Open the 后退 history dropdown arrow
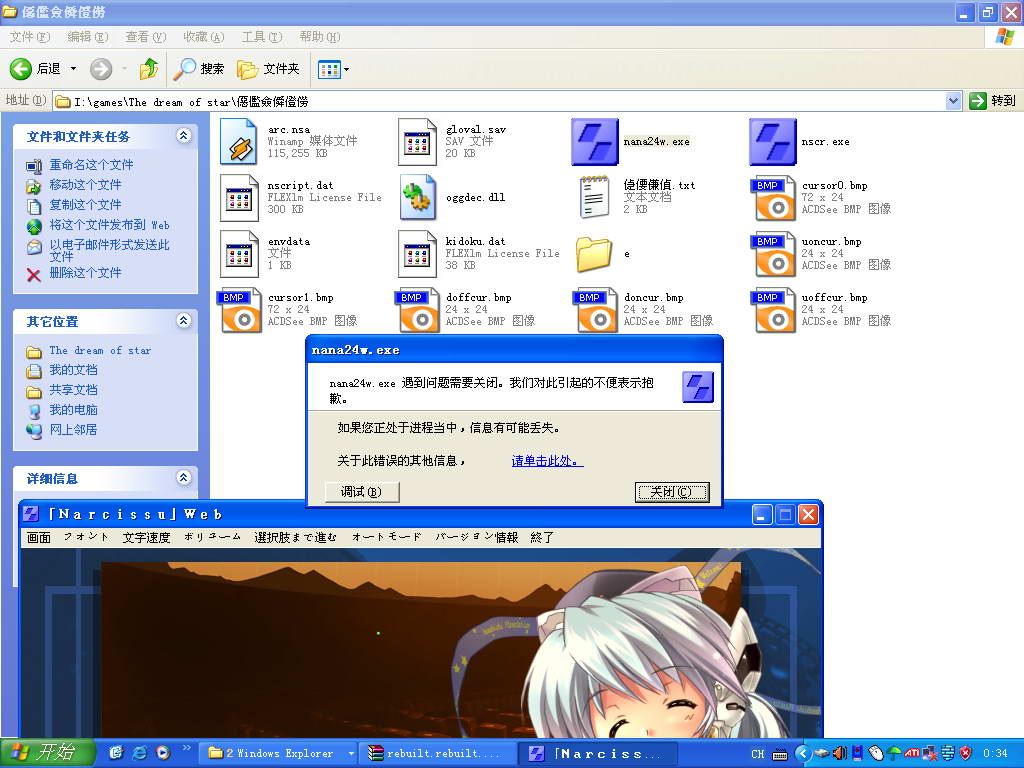Image resolution: width=1024 pixels, height=768 pixels. pos(73,69)
